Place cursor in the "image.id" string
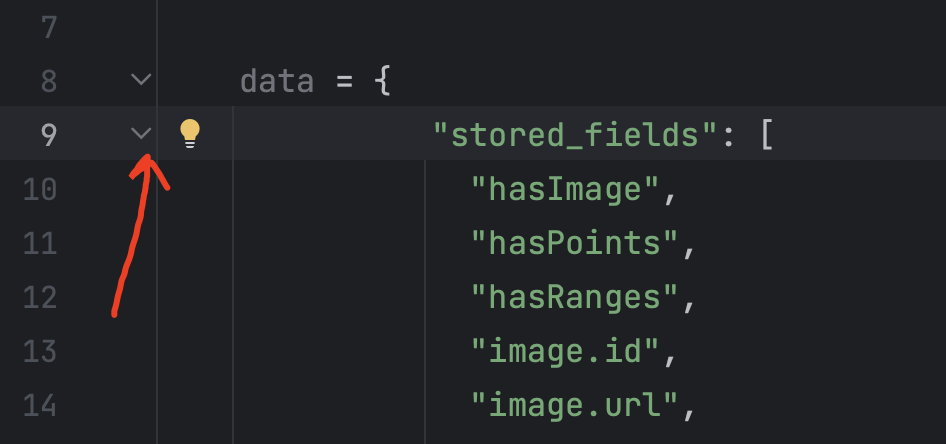The width and height of the screenshot is (946, 444). click(565, 350)
